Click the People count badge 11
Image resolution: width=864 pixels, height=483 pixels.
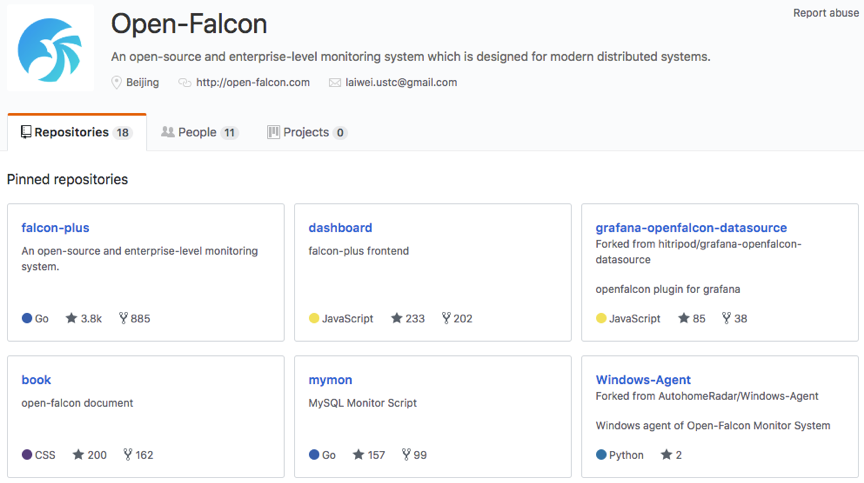(x=229, y=133)
